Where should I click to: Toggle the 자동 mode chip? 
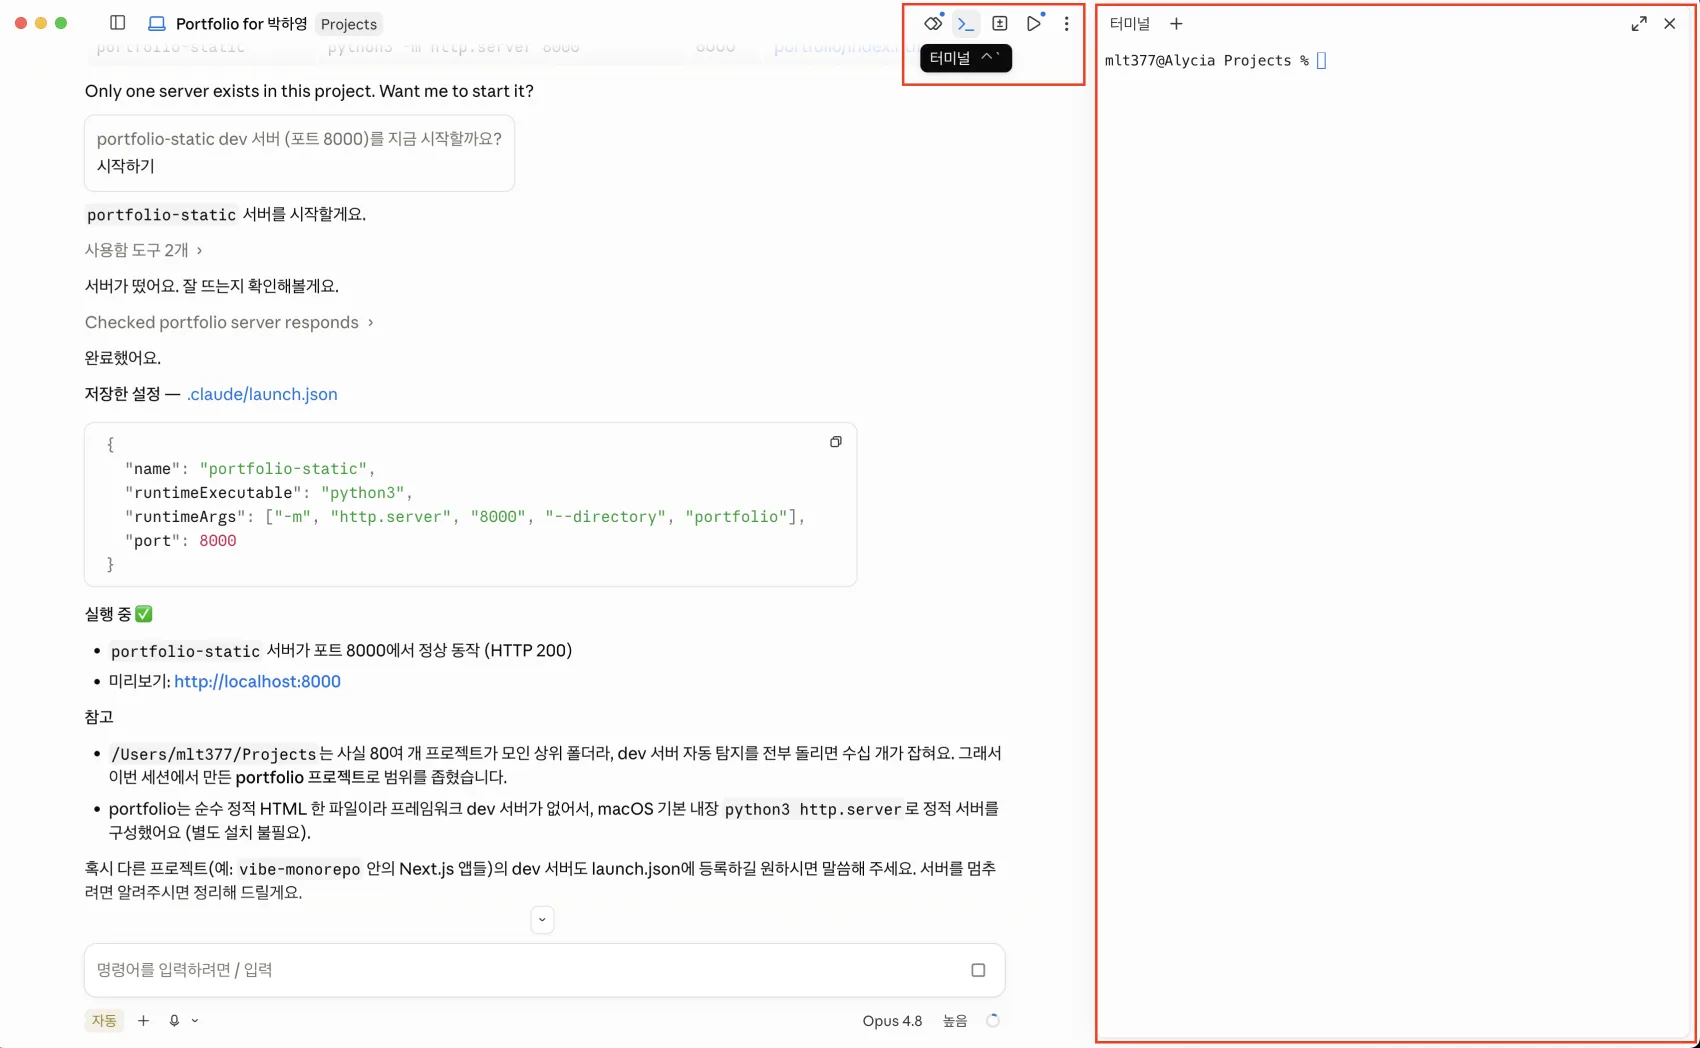pos(104,1020)
